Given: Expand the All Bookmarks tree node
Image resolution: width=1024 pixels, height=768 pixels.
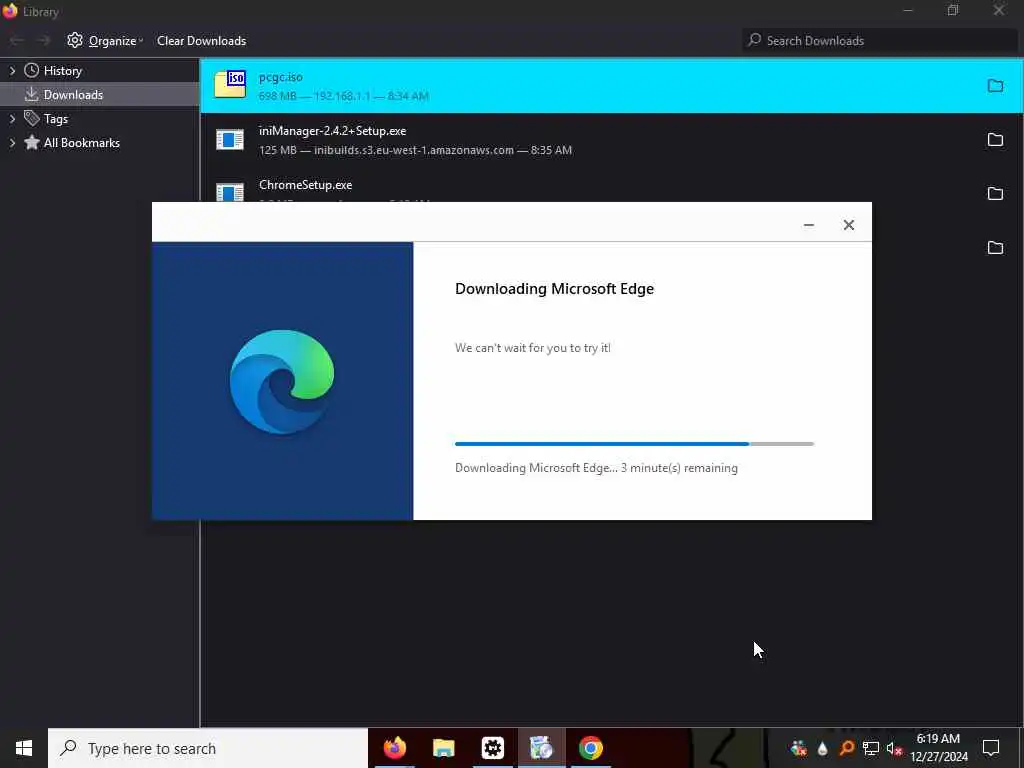Looking at the screenshot, I should point(12,142).
